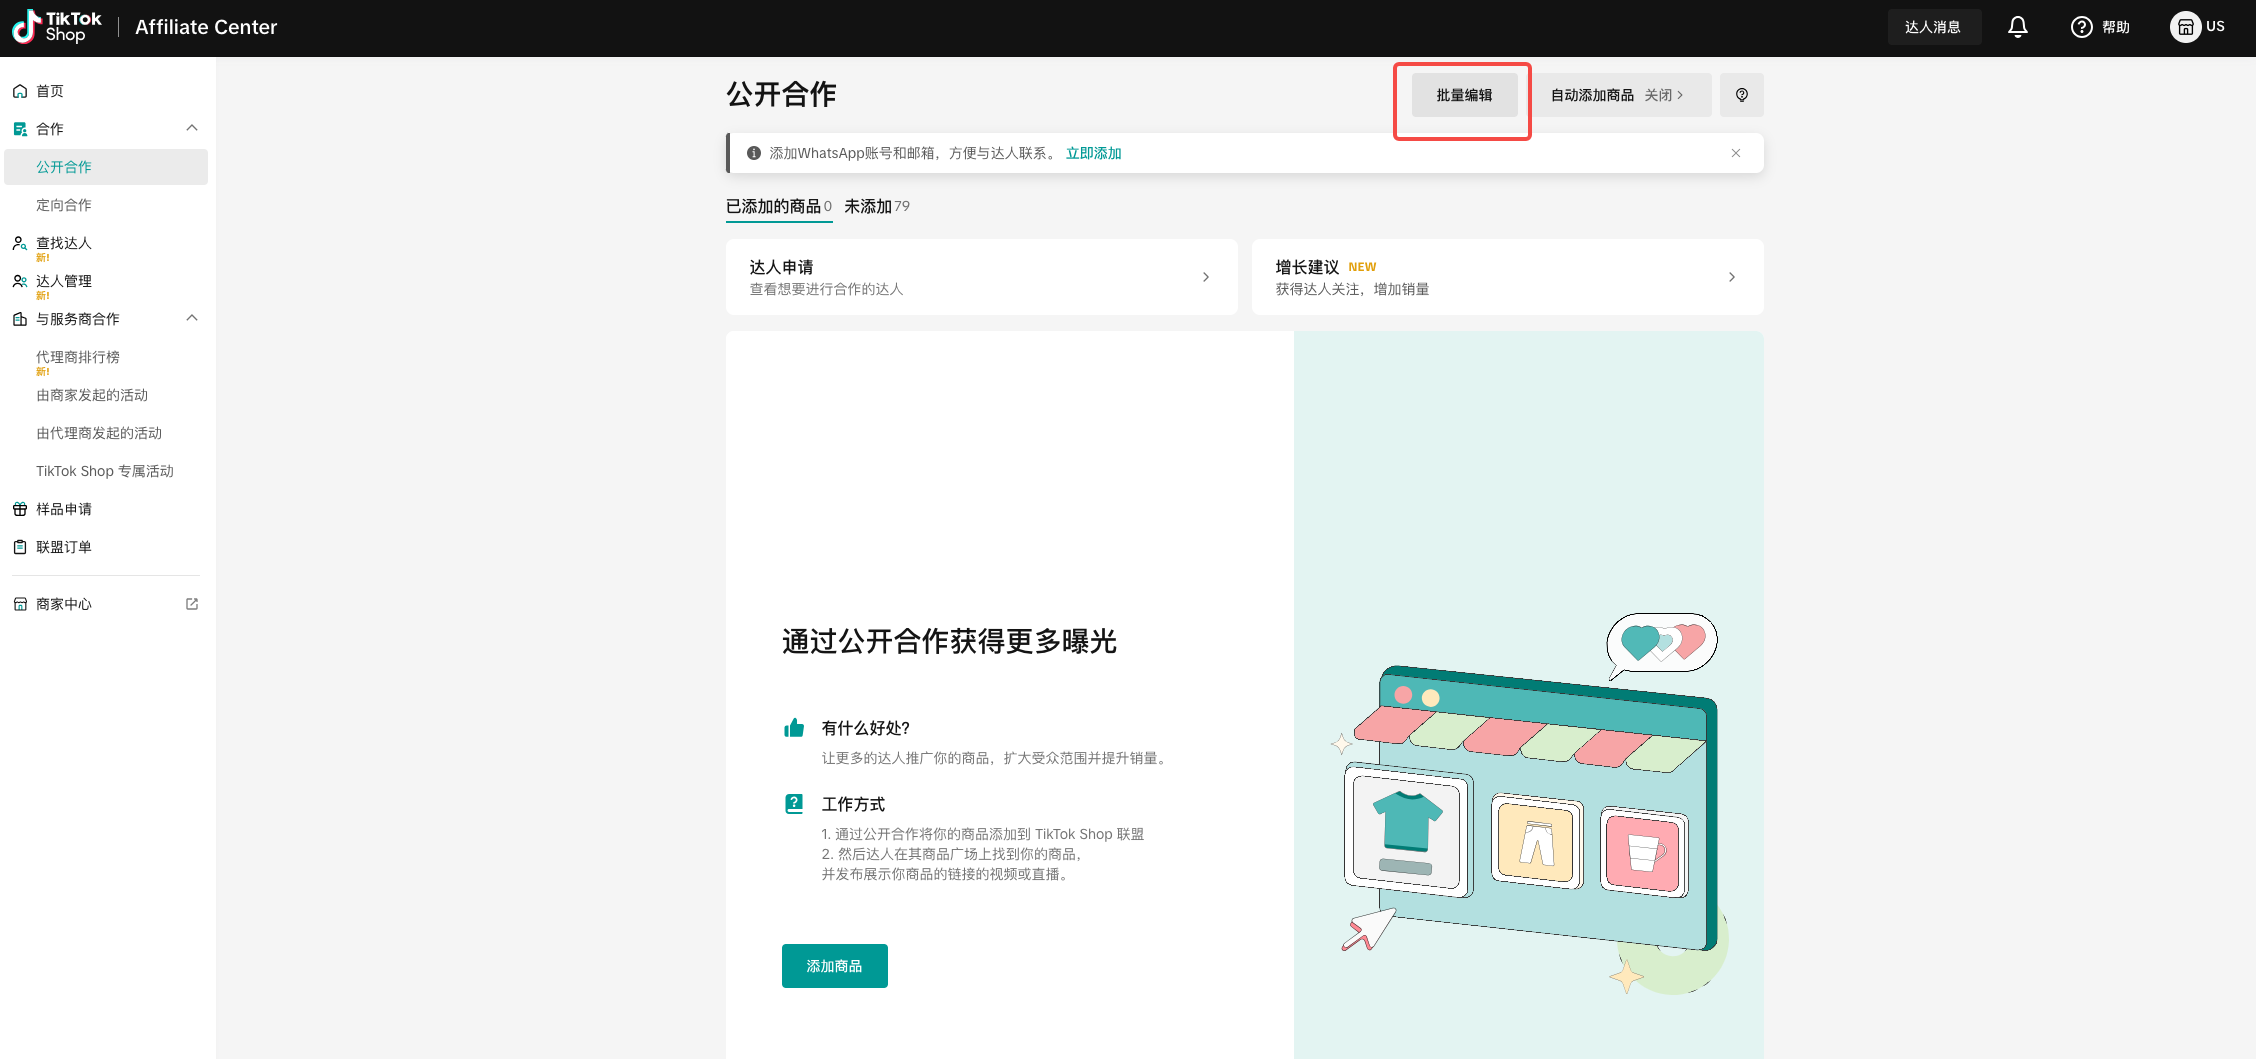Click the 批量编辑 button
The height and width of the screenshot is (1059, 2256).
1464,95
